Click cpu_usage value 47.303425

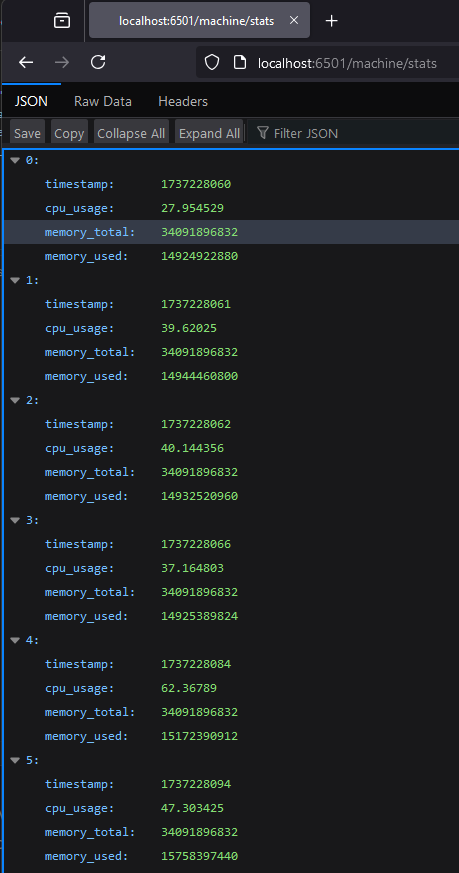(193, 808)
